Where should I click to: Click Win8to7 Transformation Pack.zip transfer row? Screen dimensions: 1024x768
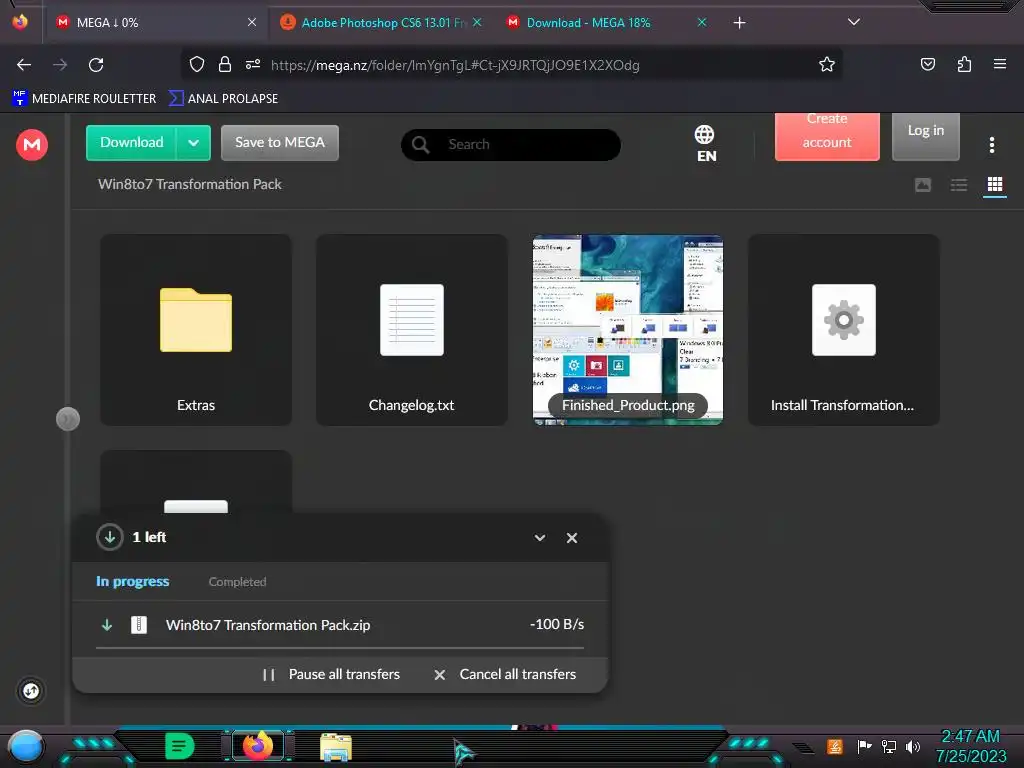(340, 625)
